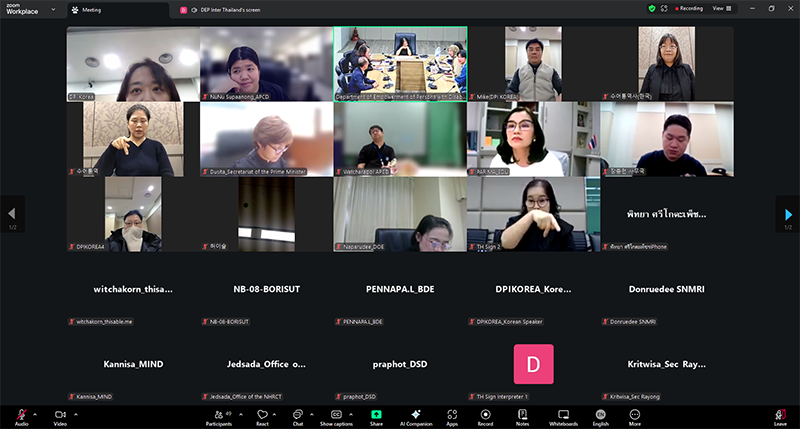Unmute the microphone with the Audio button

(x=21, y=414)
